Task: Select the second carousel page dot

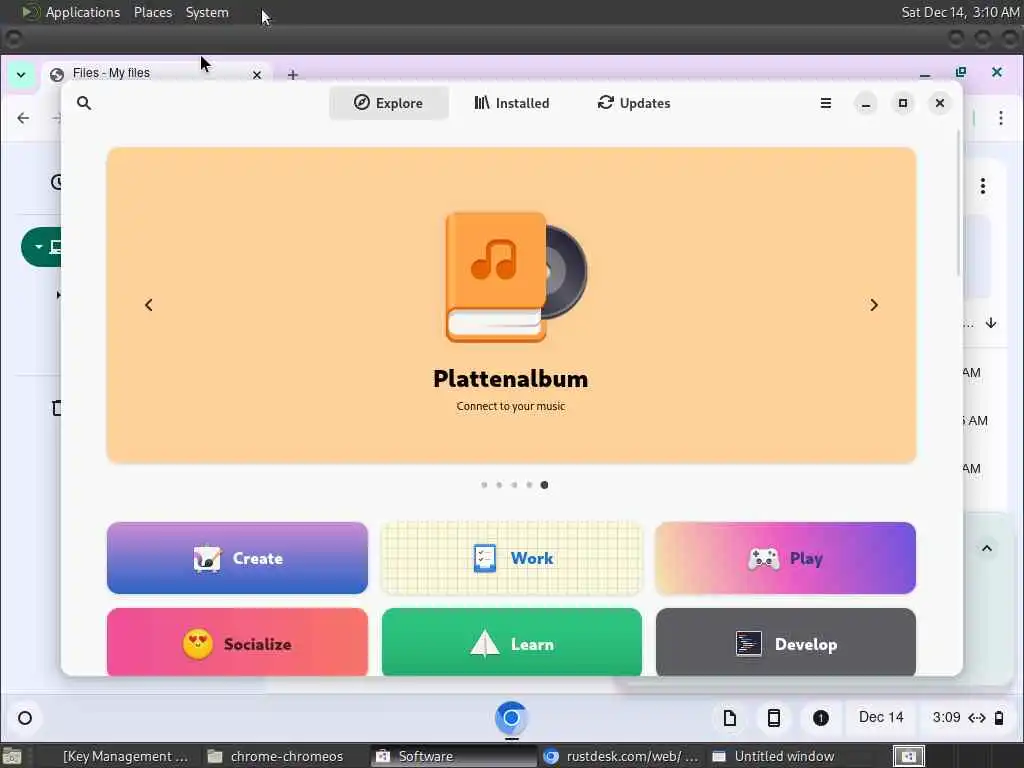Action: (499, 485)
